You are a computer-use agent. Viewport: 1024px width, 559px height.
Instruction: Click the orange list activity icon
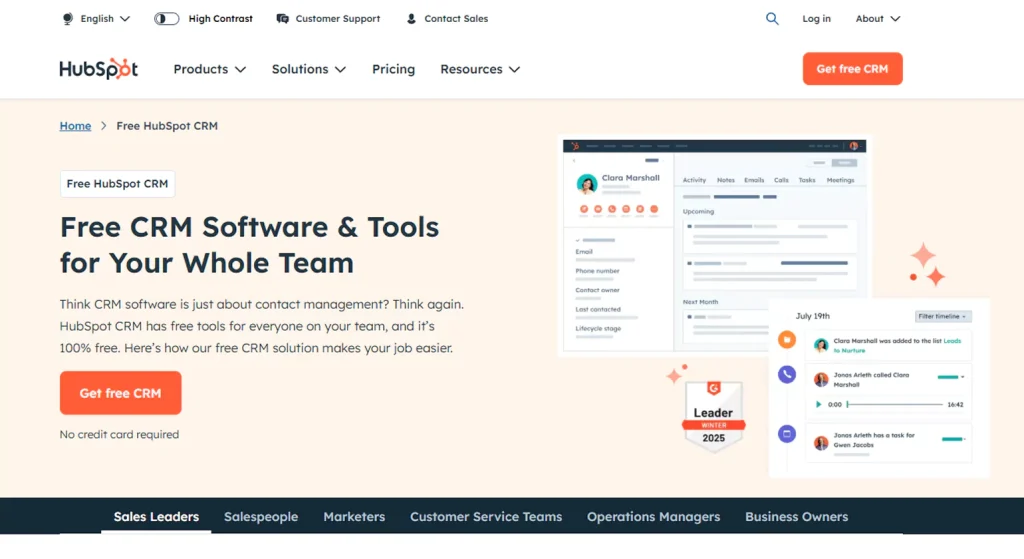786,340
